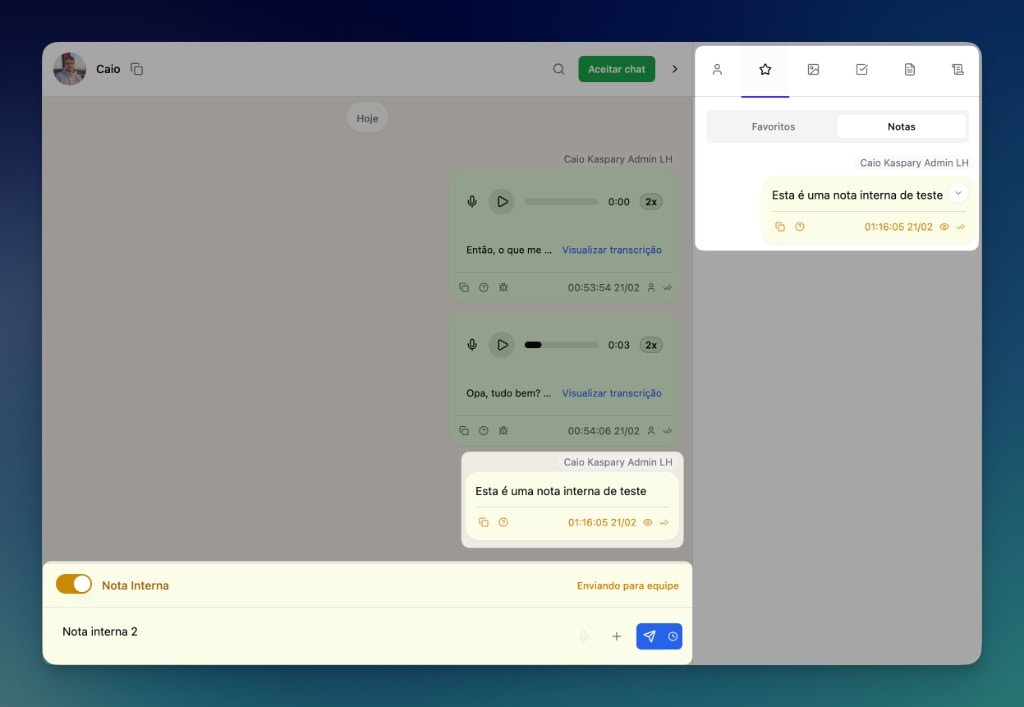Enable the Nota Interna toggle
1024x707 pixels.
pos(74,584)
